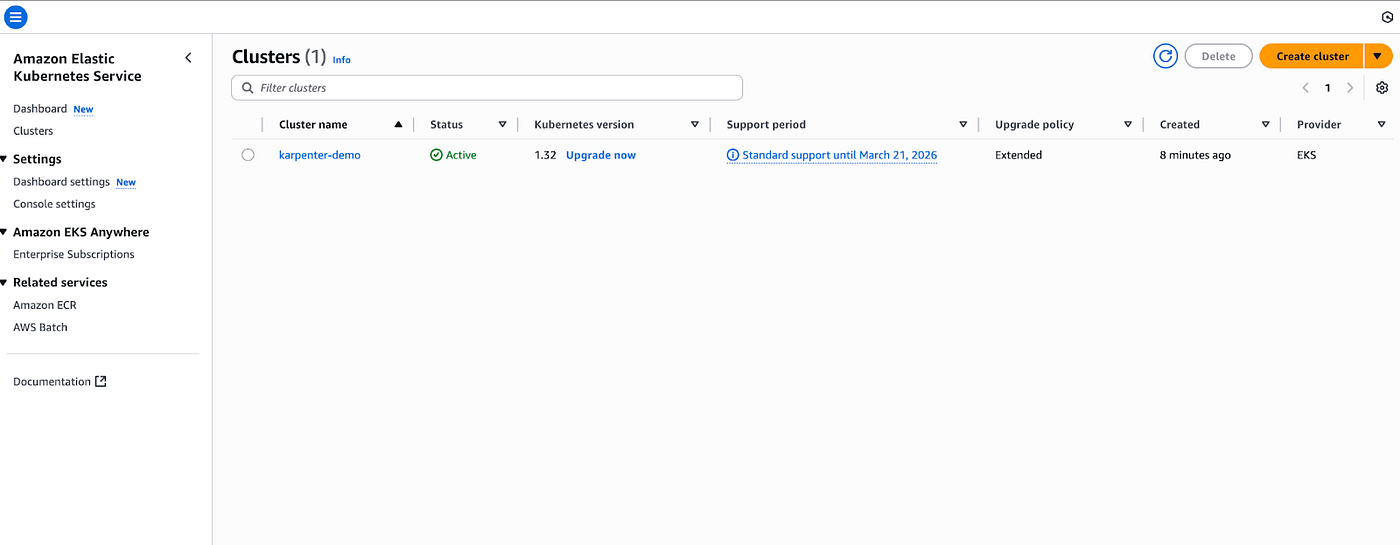Refresh the clusters list
Viewport: 1400px width, 545px height.
pos(1165,56)
